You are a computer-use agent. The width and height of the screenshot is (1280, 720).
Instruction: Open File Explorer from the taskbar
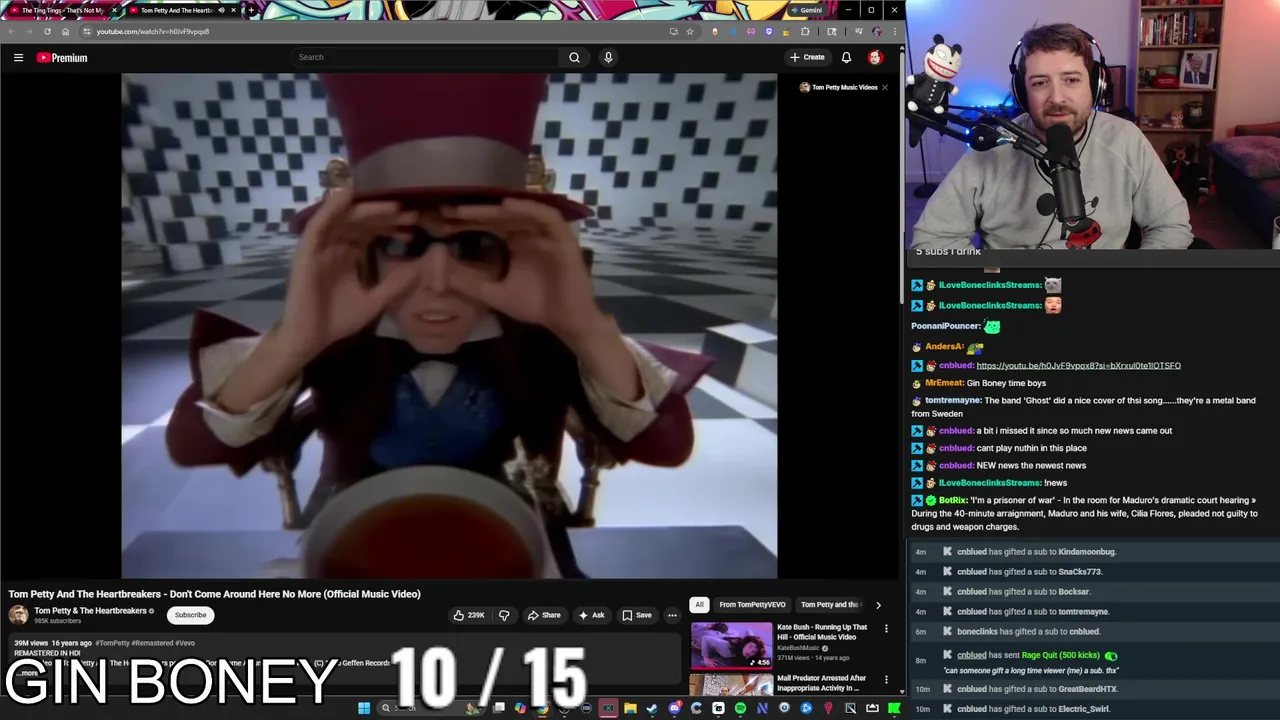(630, 708)
